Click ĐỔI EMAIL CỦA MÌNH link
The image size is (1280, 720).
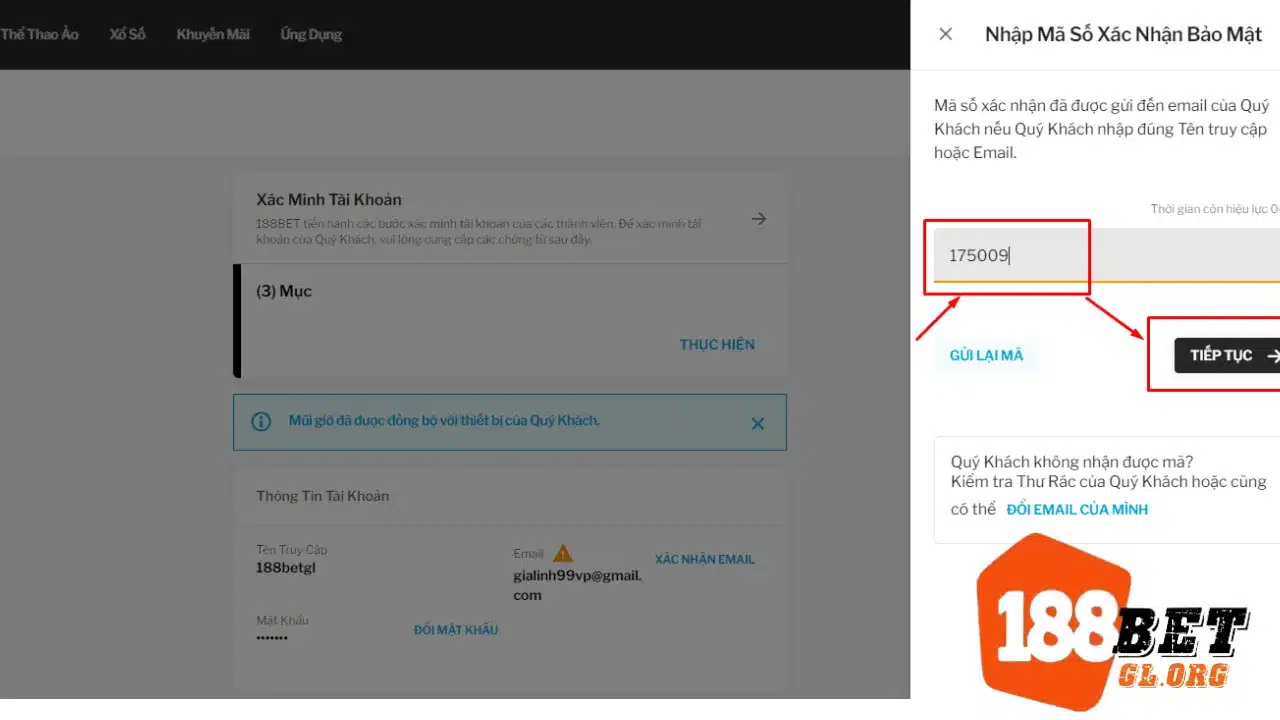[x=1077, y=509]
